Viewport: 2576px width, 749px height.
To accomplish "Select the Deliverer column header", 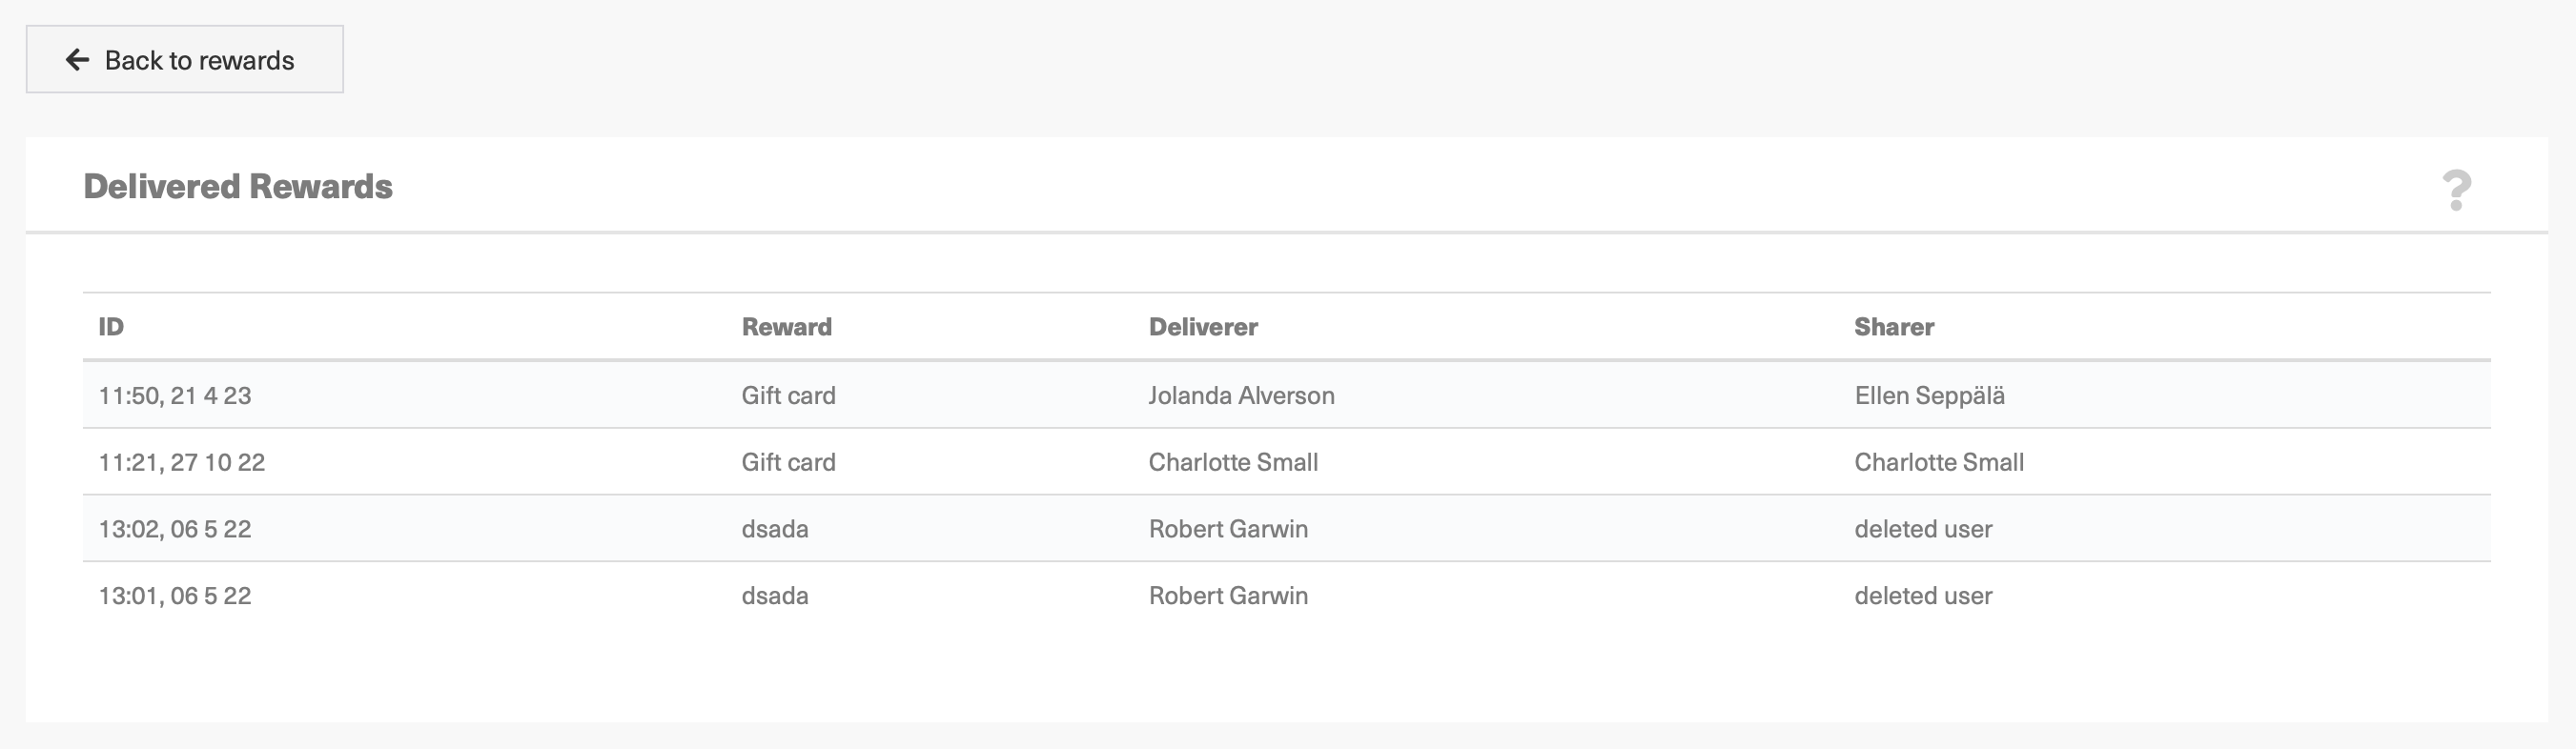I will (x=1203, y=327).
